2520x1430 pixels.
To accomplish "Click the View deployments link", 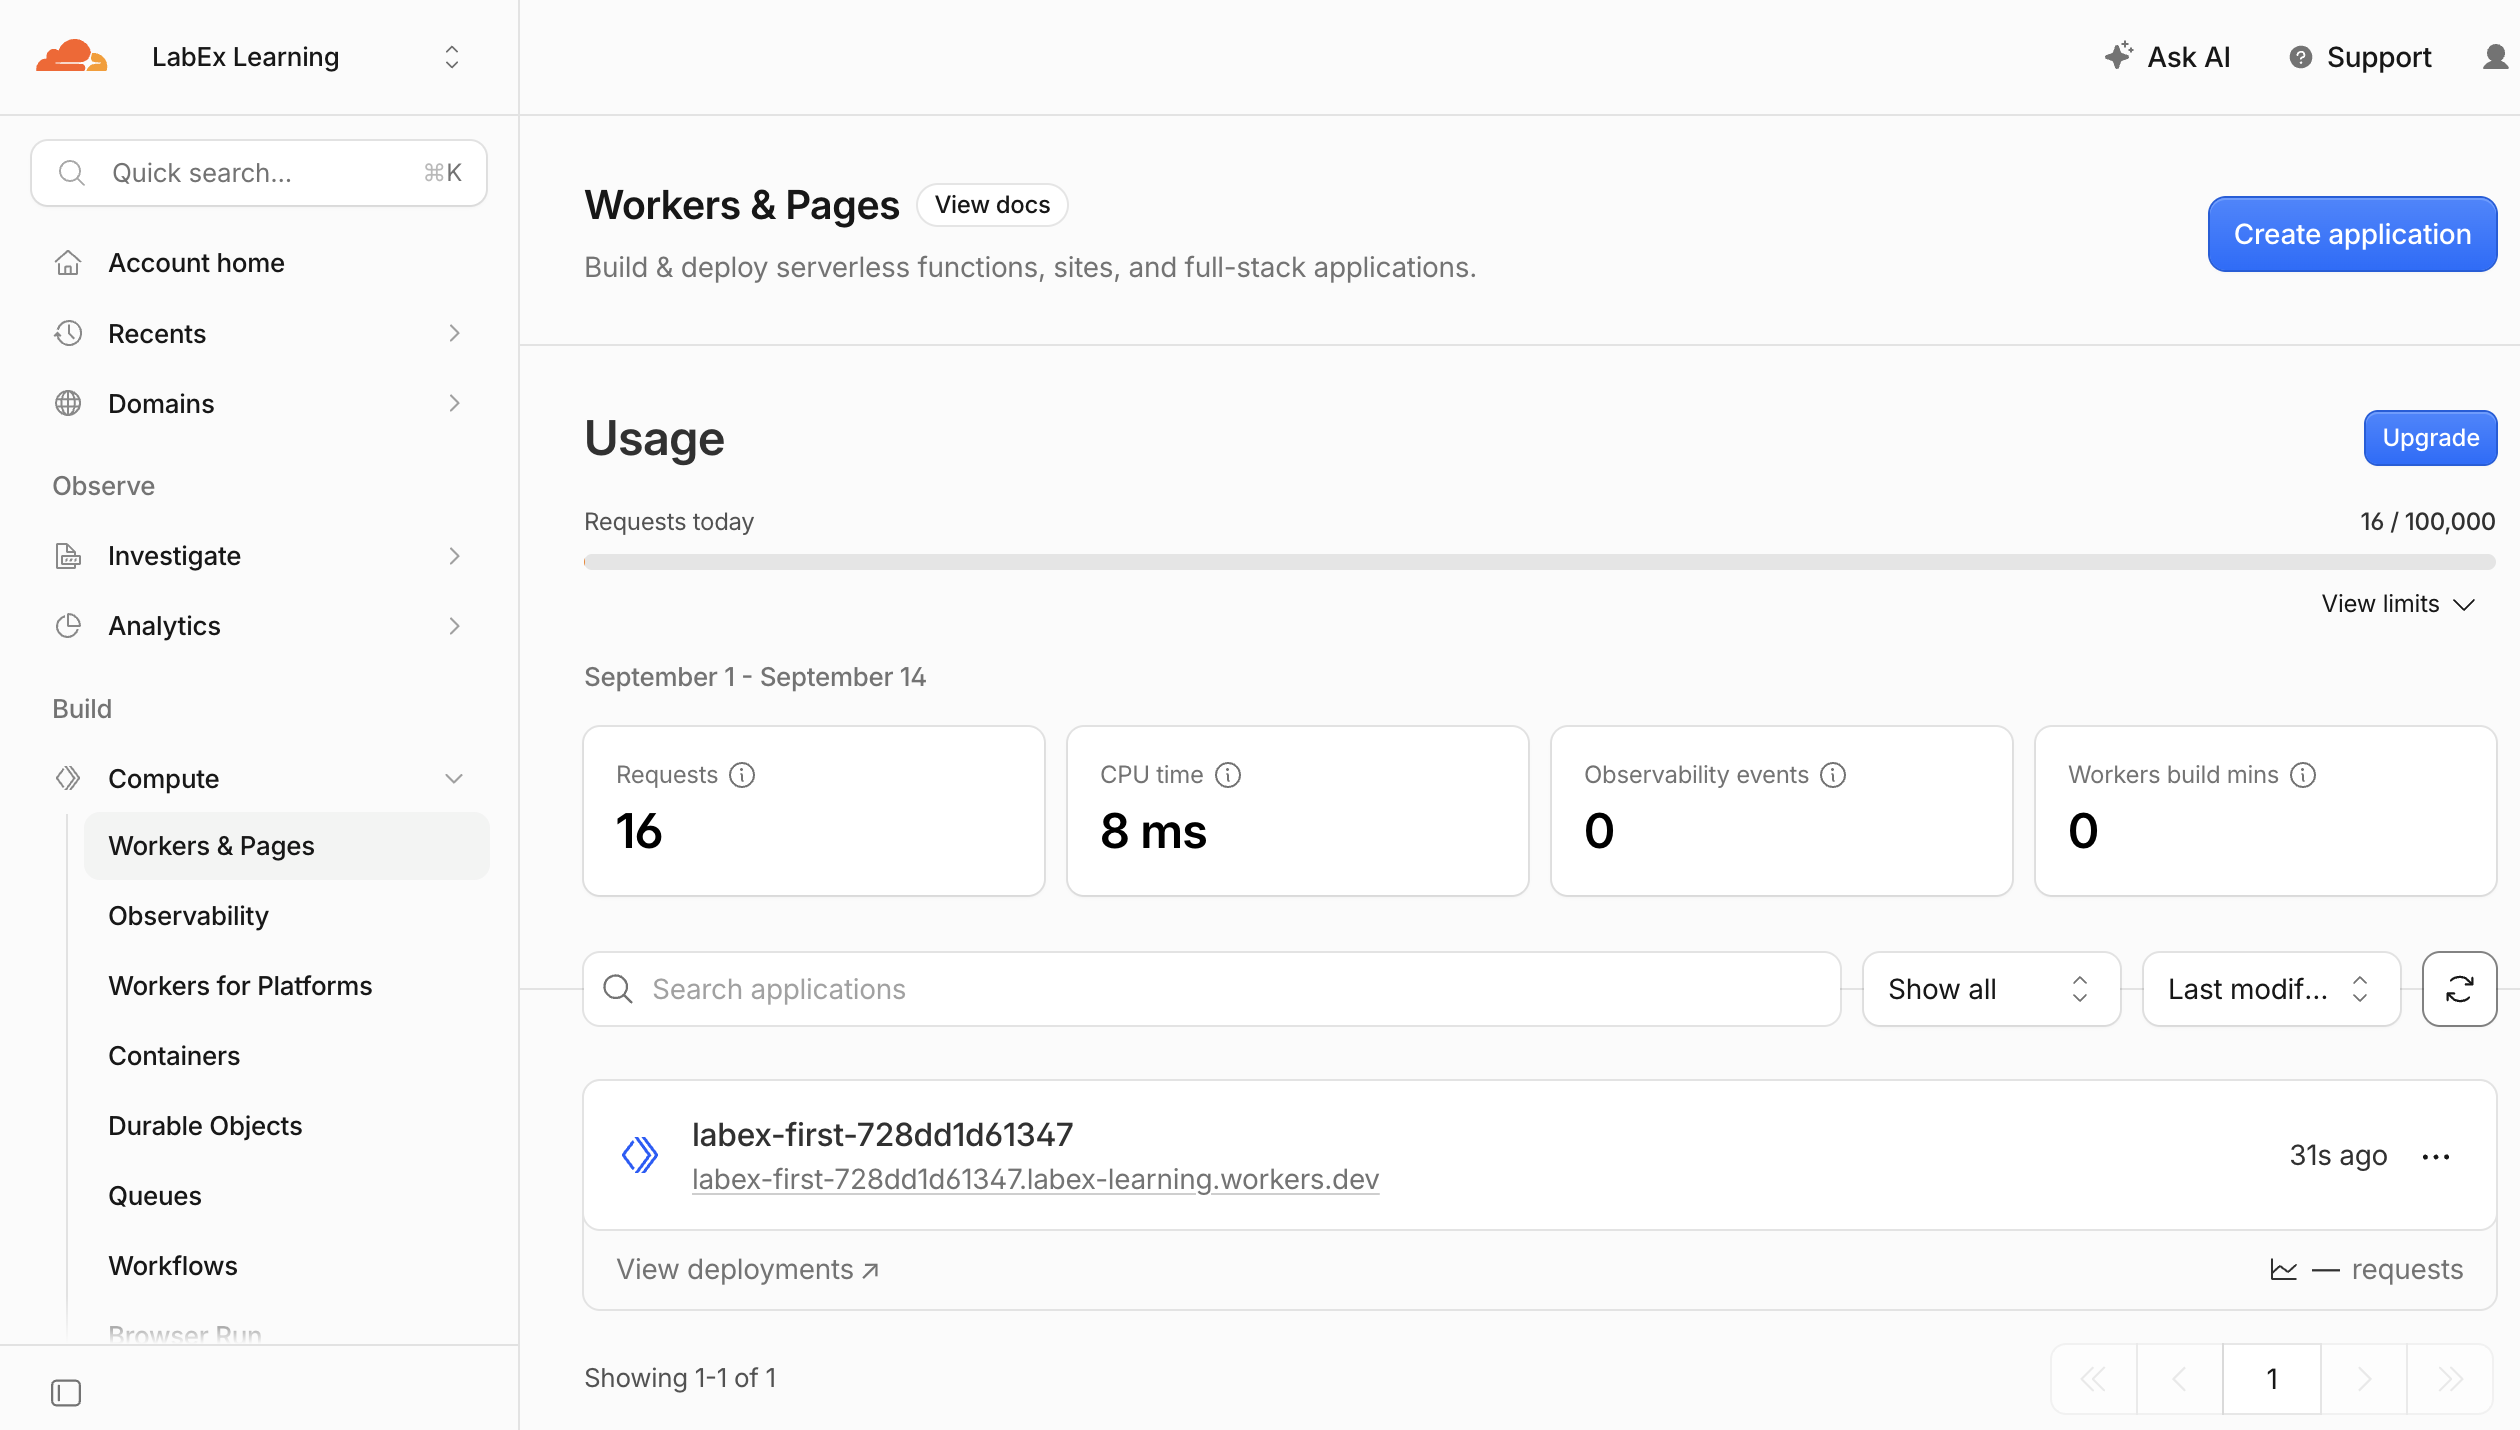I will click(x=748, y=1270).
